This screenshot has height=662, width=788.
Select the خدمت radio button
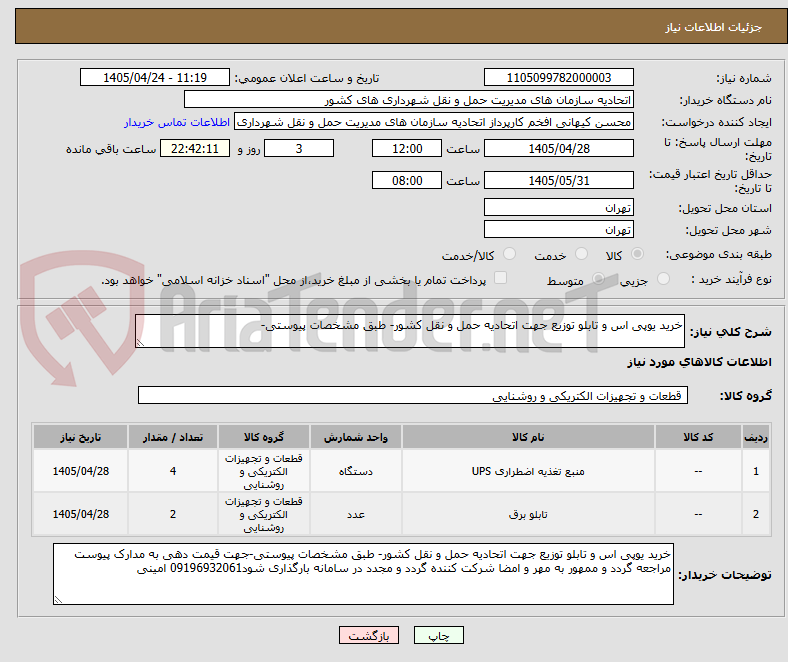[x=581, y=254]
